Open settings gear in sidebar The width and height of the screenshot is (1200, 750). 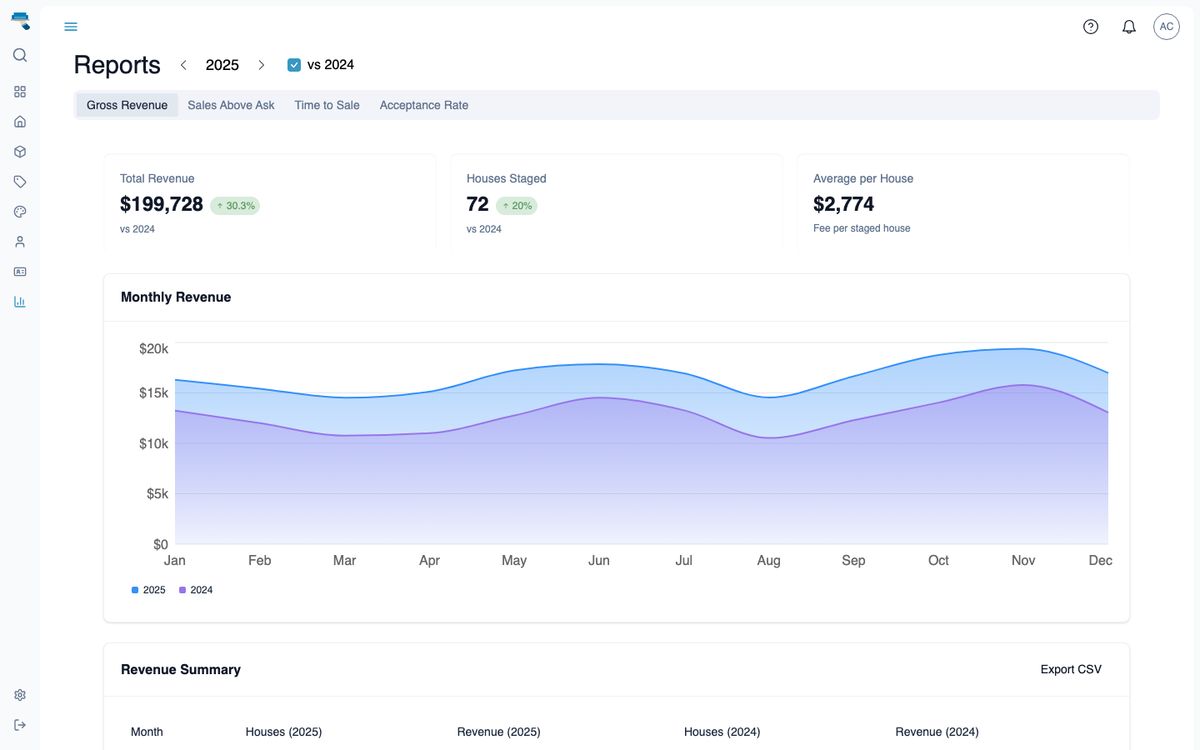pyautogui.click(x=20, y=695)
